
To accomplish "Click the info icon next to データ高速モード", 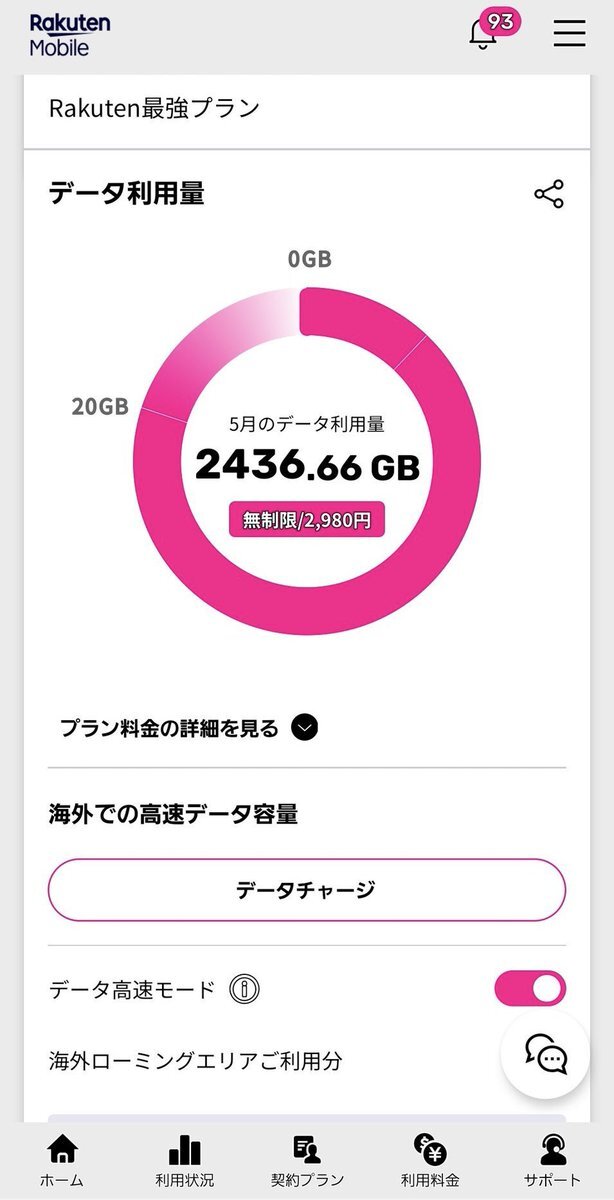I will pyautogui.click(x=244, y=990).
